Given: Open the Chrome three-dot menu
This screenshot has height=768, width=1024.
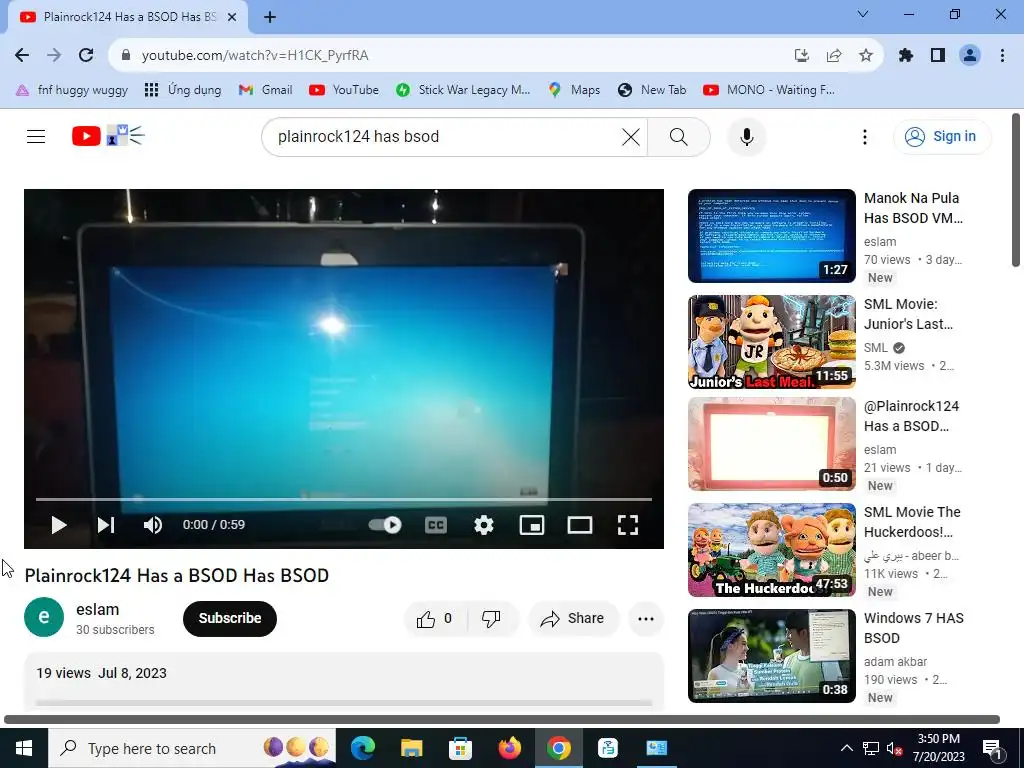Looking at the screenshot, I should point(1002,56).
